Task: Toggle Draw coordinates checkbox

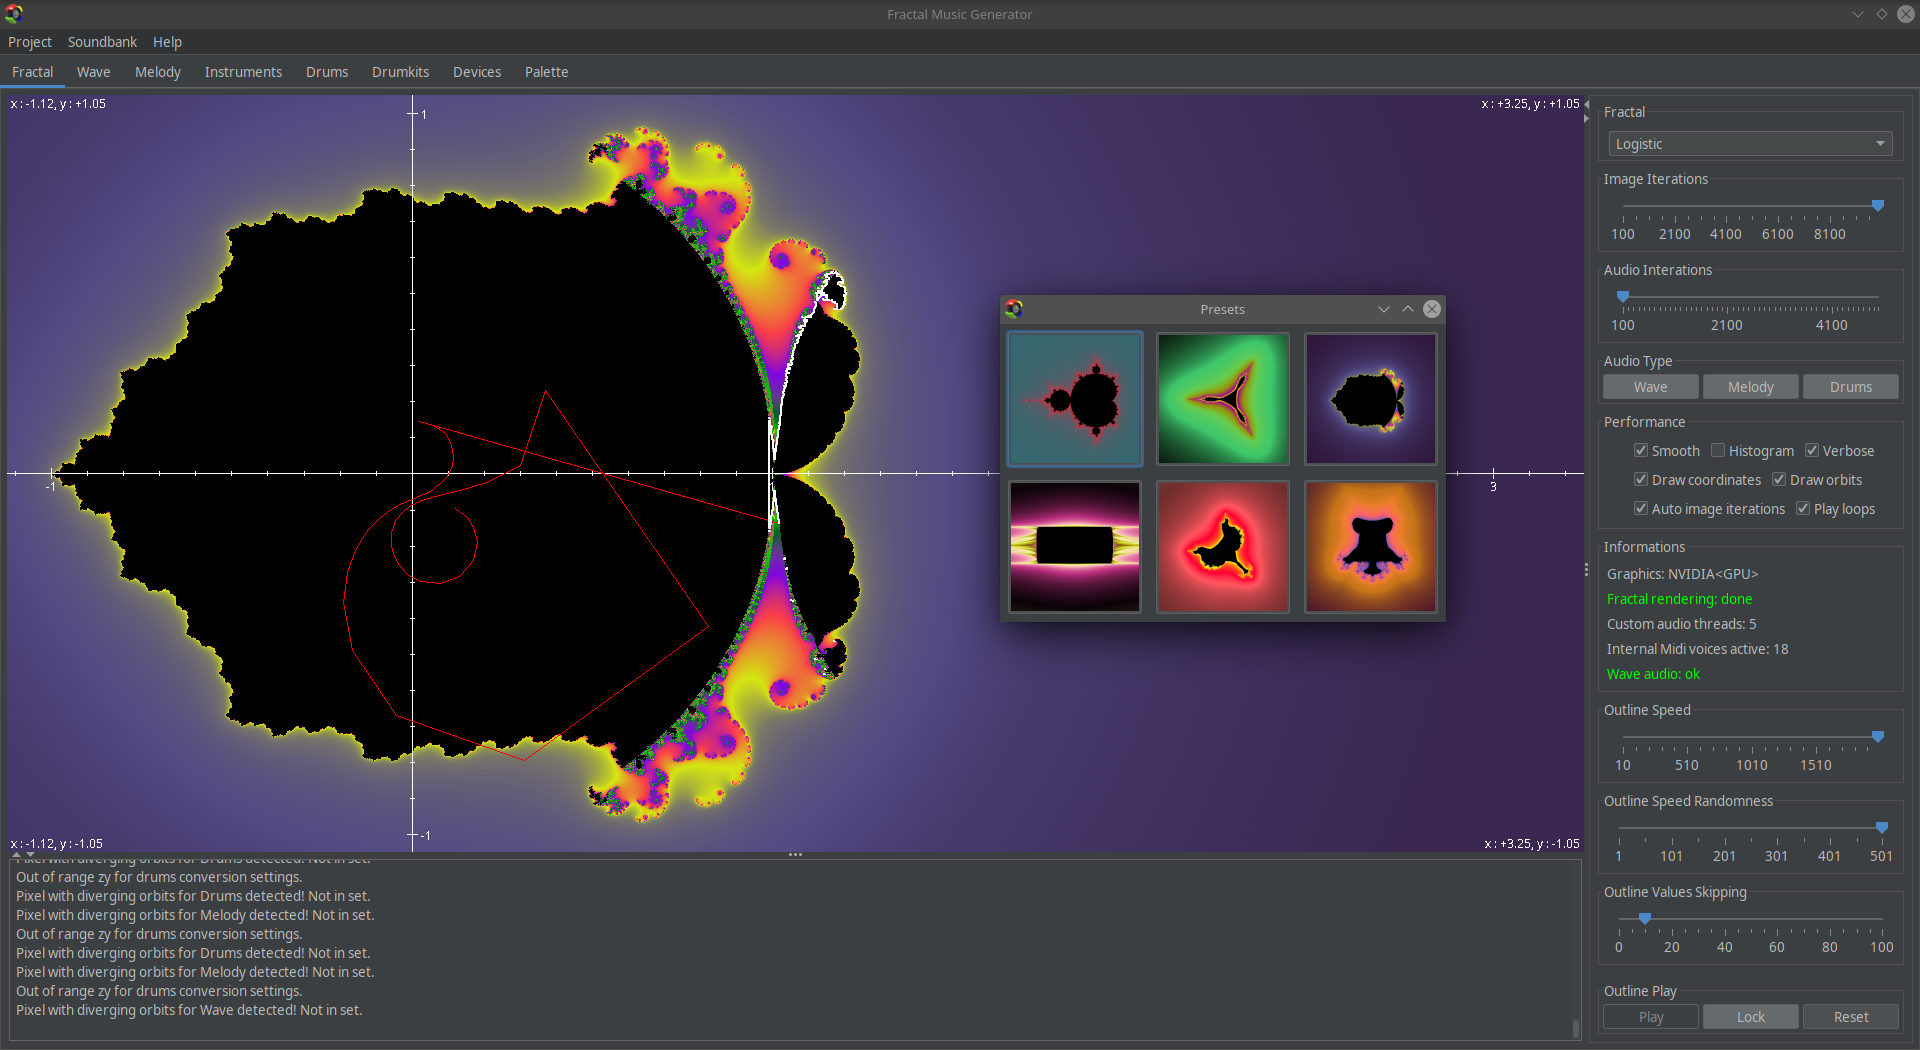Action: 1641,480
